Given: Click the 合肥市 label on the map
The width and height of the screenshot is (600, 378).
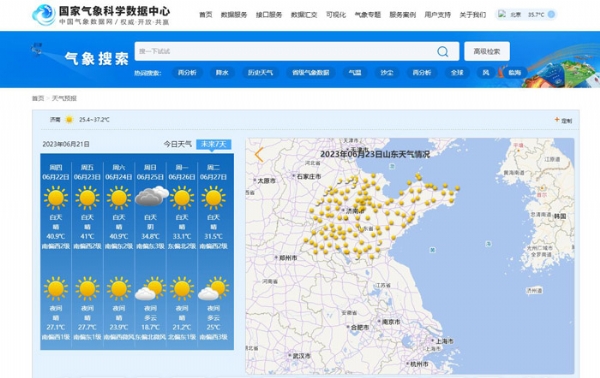Looking at the screenshot, I should (x=360, y=327).
